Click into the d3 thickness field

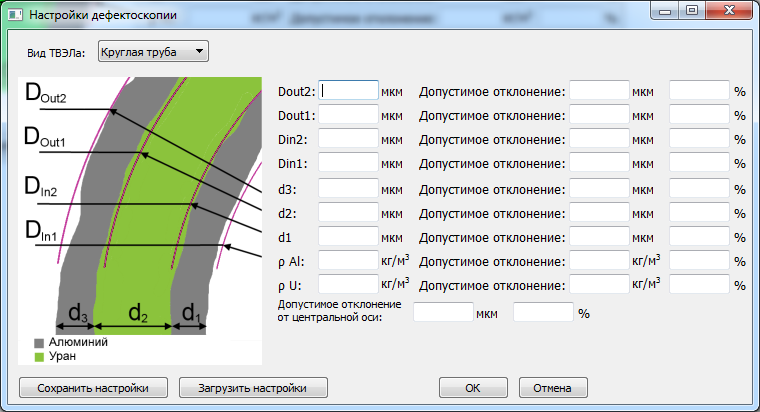[348, 188]
